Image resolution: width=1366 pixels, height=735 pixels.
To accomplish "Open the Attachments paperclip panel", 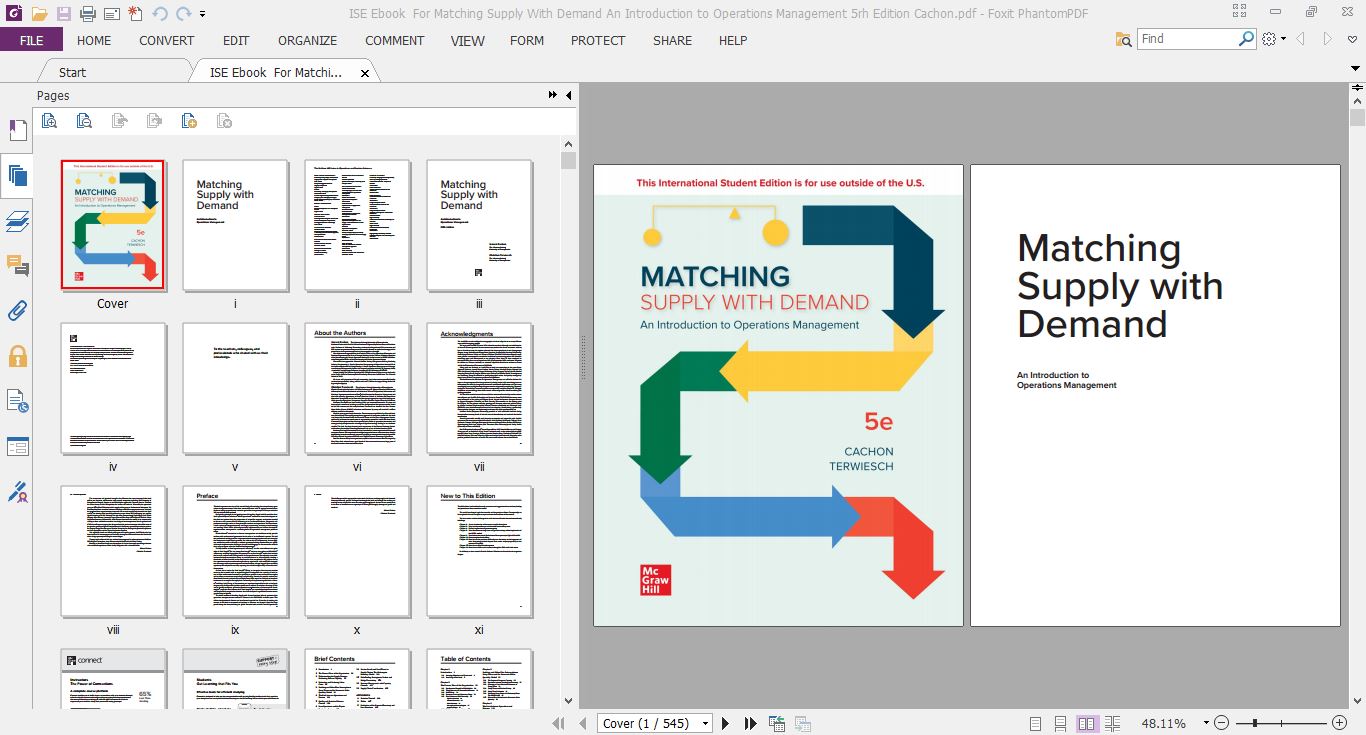I will click(17, 310).
